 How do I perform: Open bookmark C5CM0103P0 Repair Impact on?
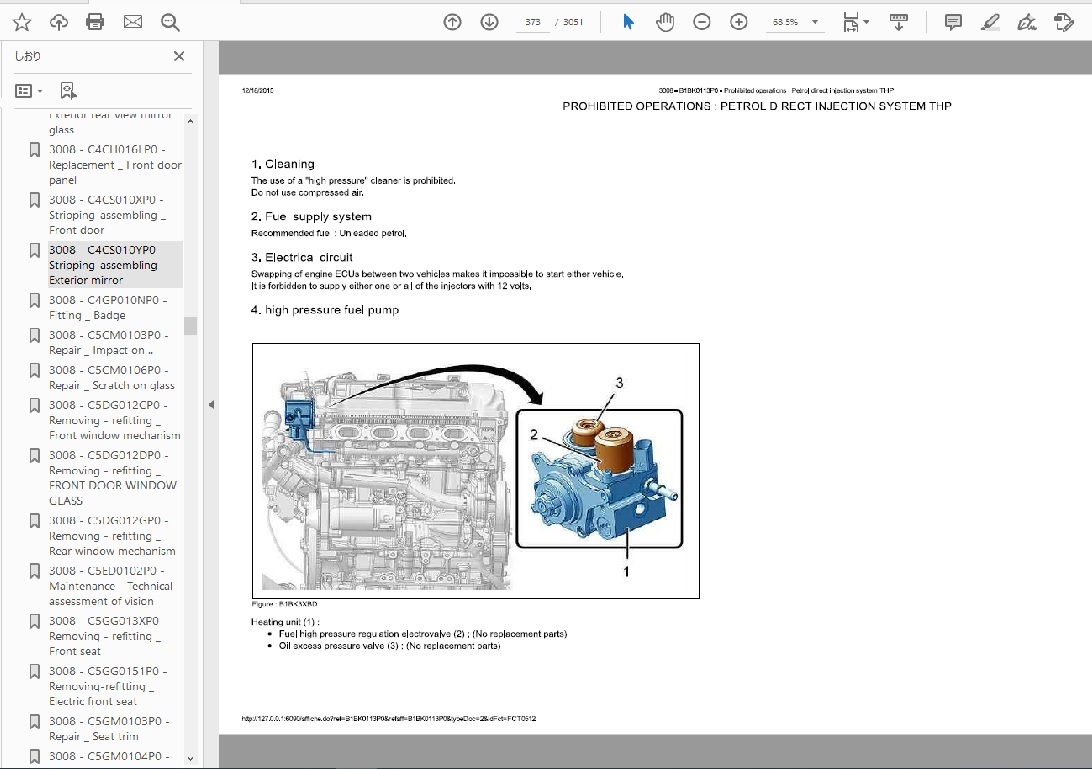tap(108, 342)
